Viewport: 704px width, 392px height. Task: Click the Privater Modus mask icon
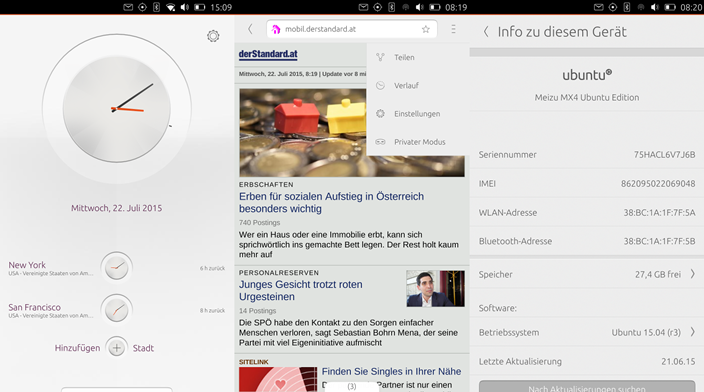380,142
